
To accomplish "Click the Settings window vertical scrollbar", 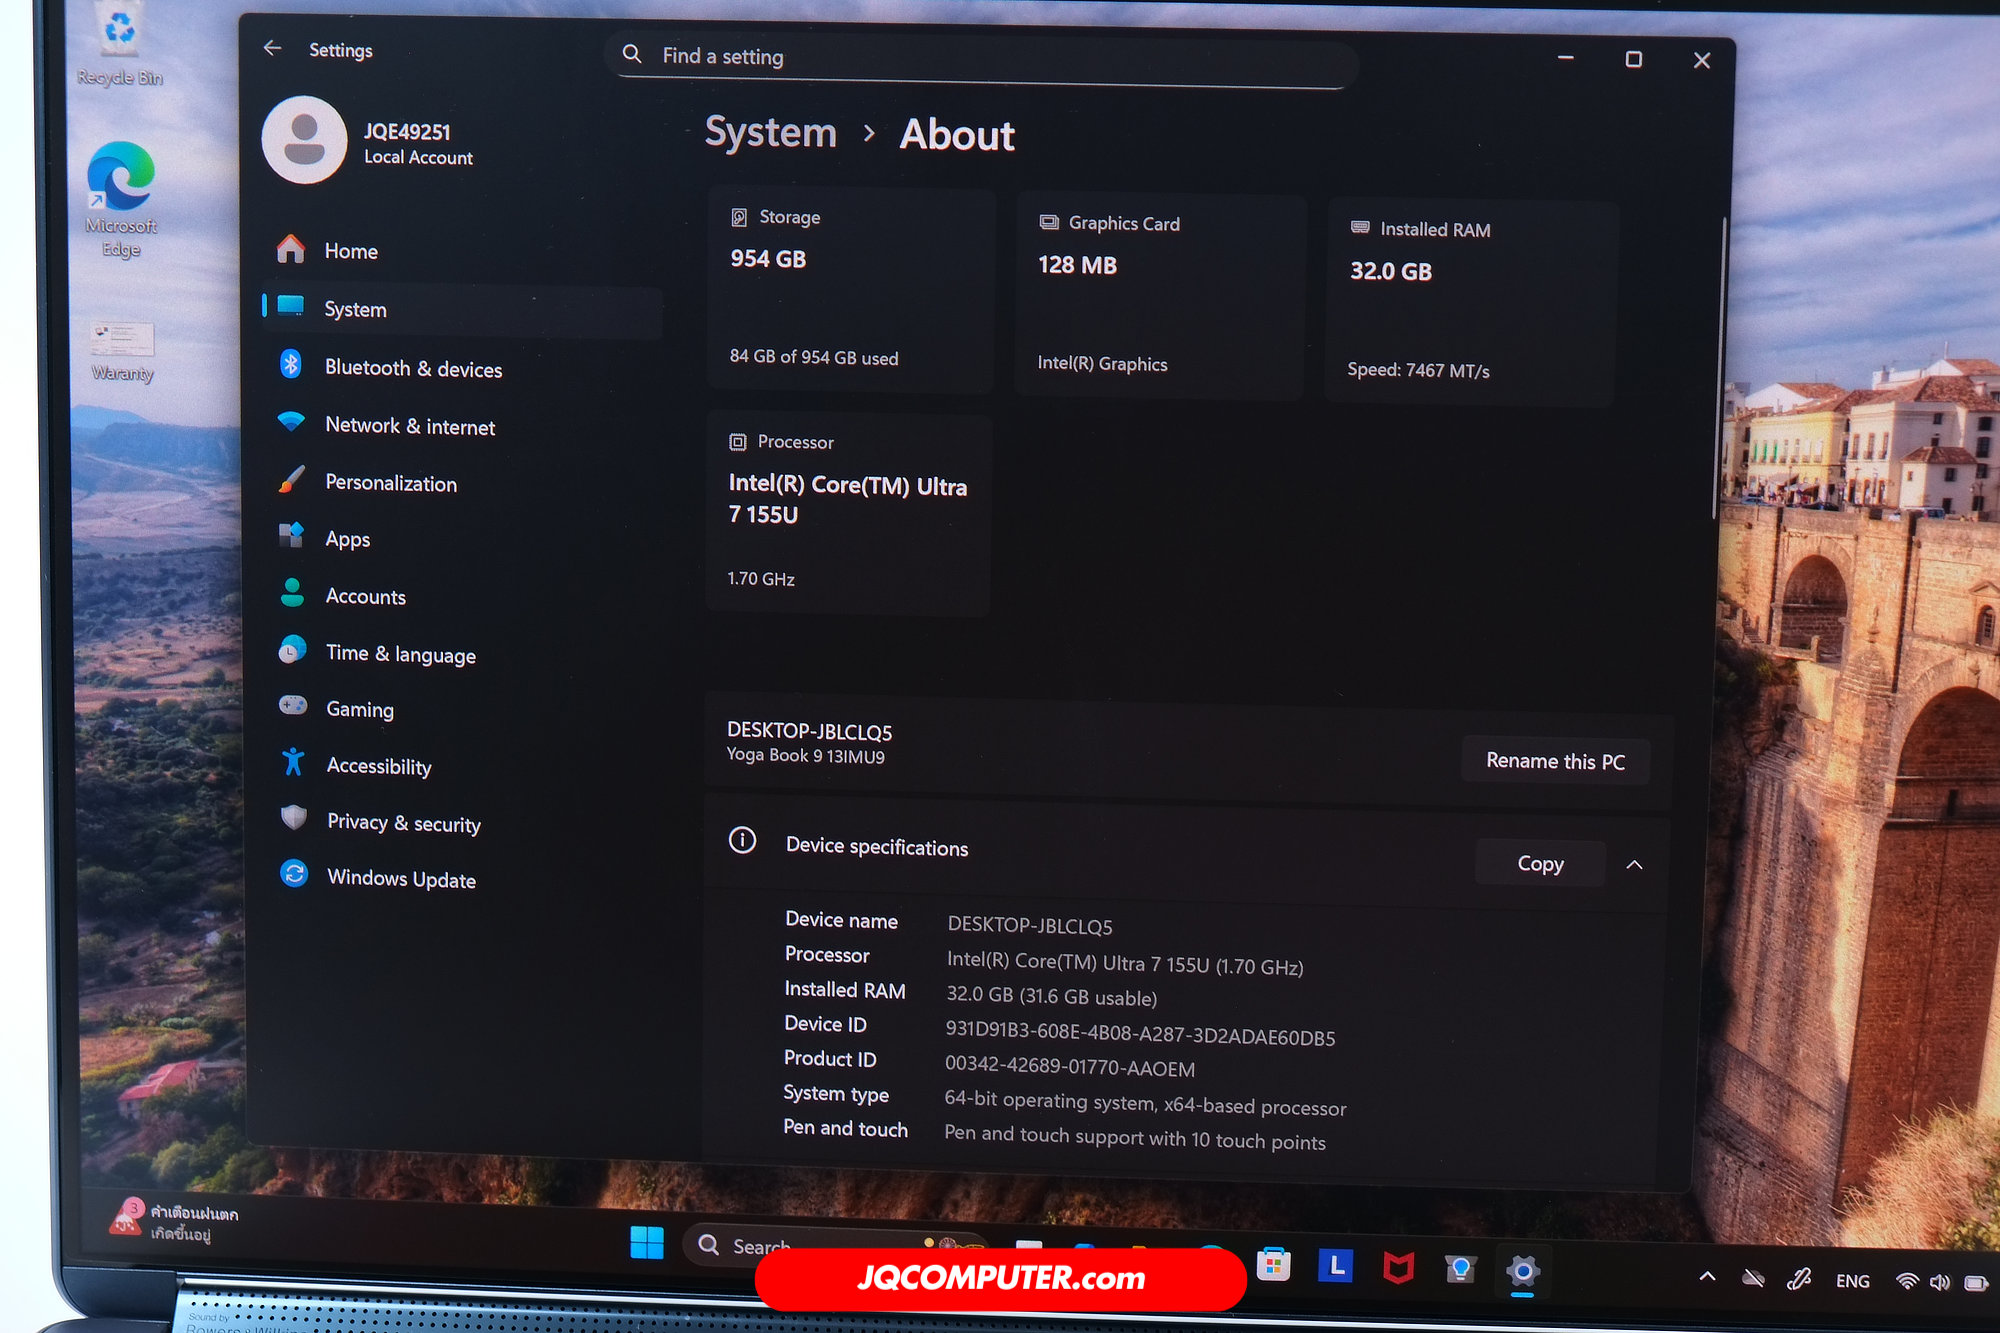I will pyautogui.click(x=1722, y=370).
